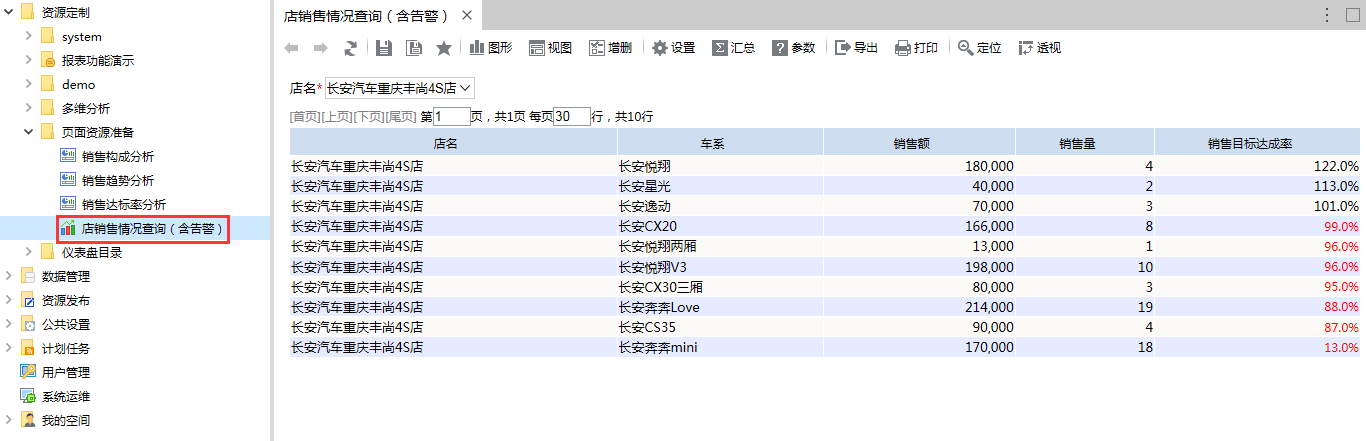Click the 首页 first page link
The image size is (1366, 441).
(304, 117)
